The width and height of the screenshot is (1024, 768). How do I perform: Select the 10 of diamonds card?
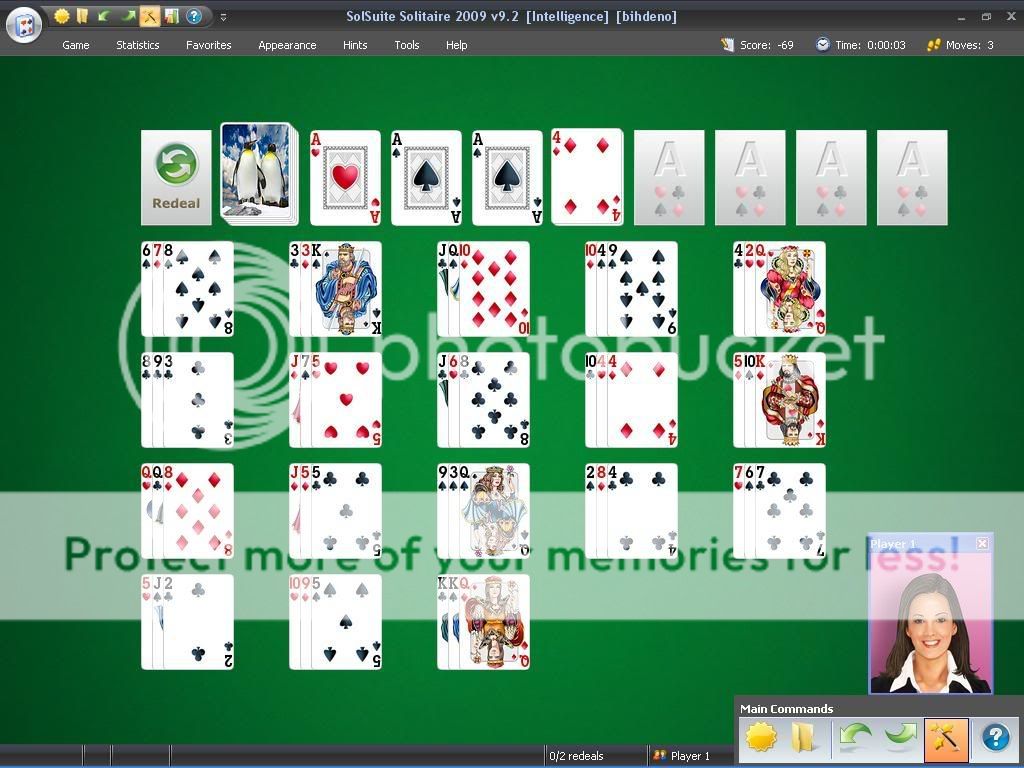494,289
